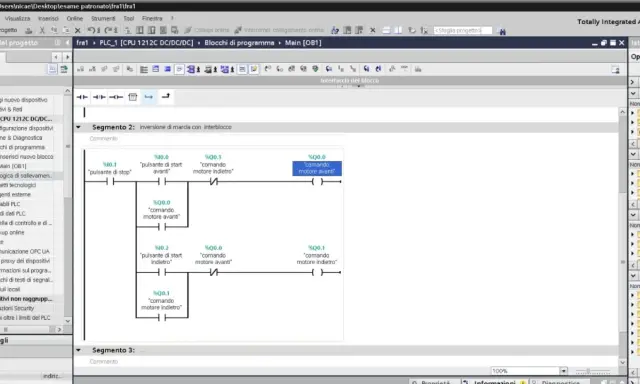The height and width of the screenshot is (384, 640).
Task: Click the Paste icon in main toolbar
Action: (66, 31)
